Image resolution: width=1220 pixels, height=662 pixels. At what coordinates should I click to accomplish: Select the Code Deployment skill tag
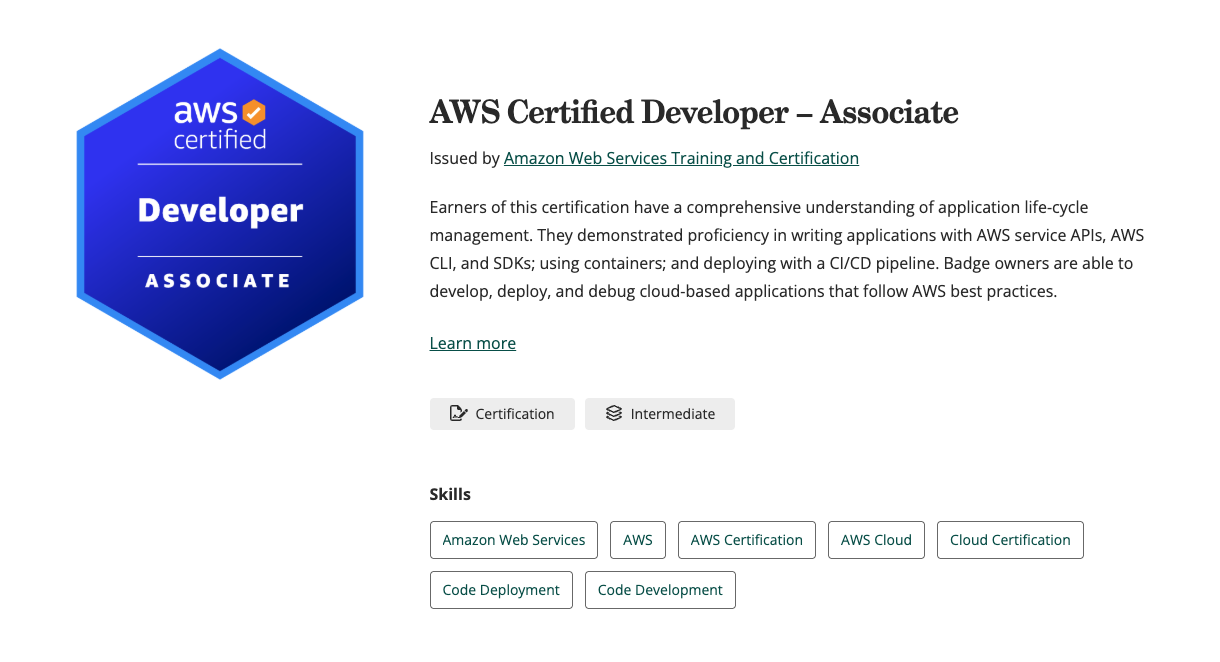[501, 590]
